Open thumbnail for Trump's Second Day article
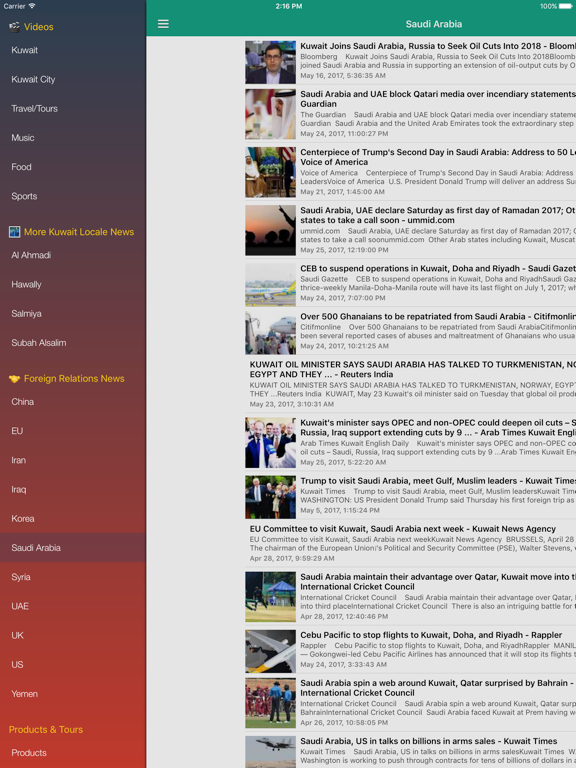Viewport: 576px width, 768px height. pyautogui.click(x=270, y=172)
